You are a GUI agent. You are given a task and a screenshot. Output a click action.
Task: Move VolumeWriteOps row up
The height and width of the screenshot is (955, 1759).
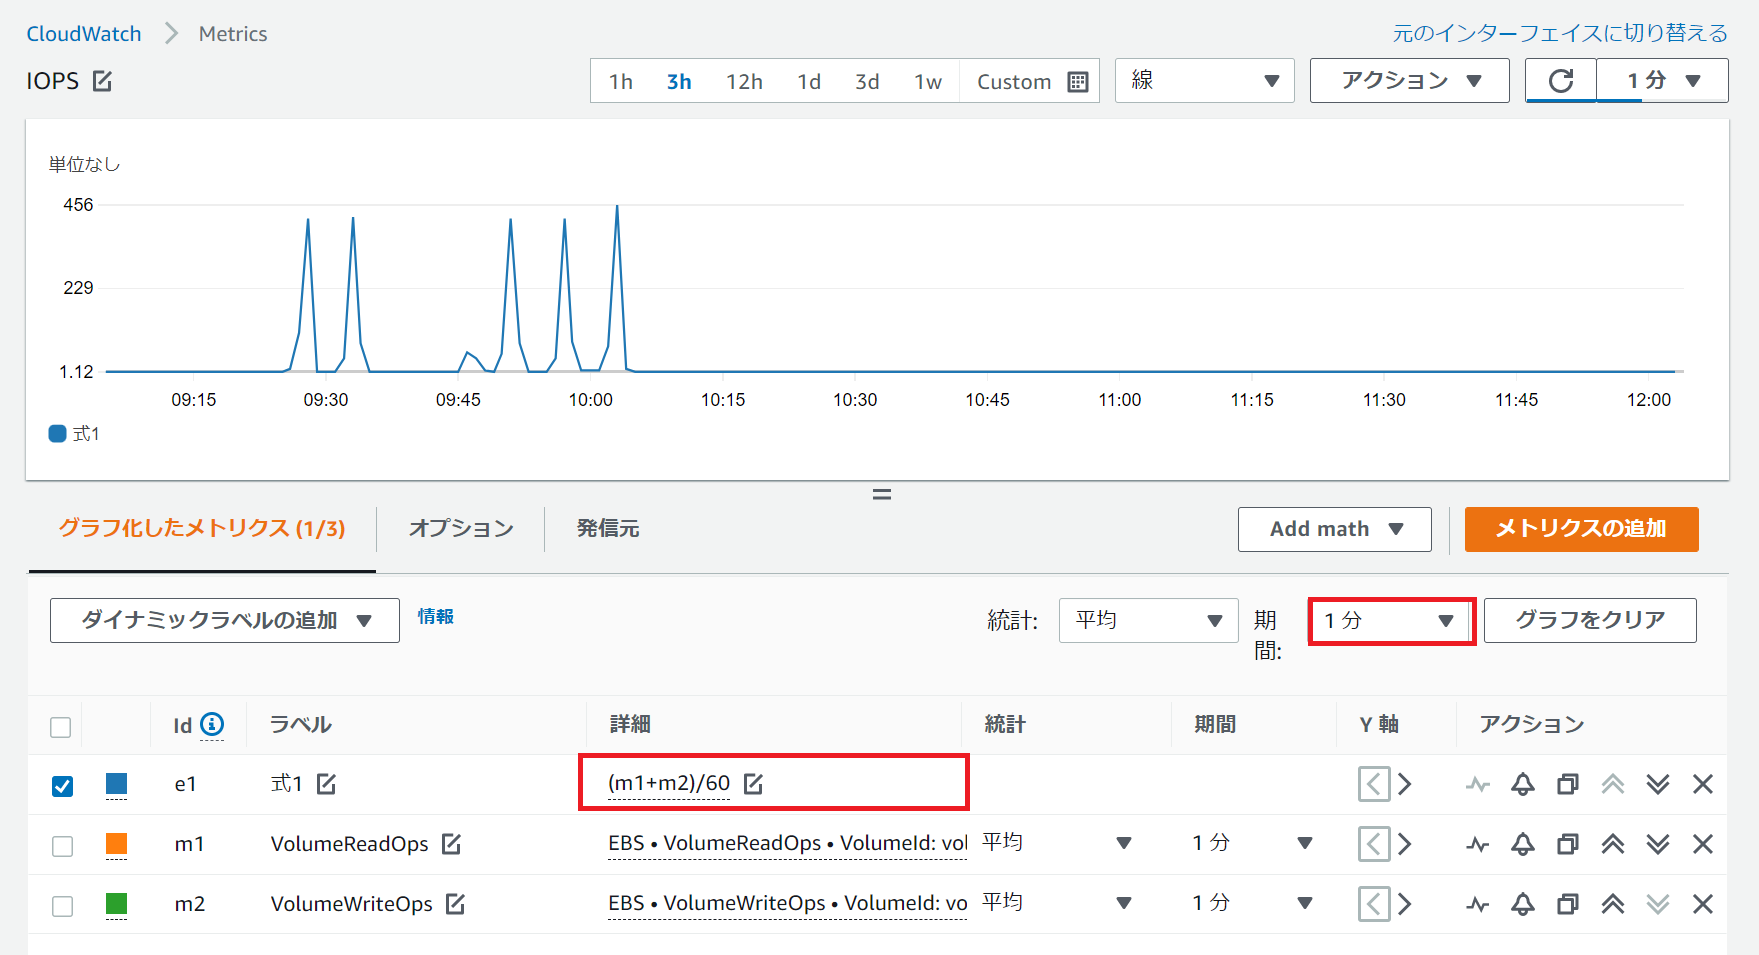[1613, 904]
